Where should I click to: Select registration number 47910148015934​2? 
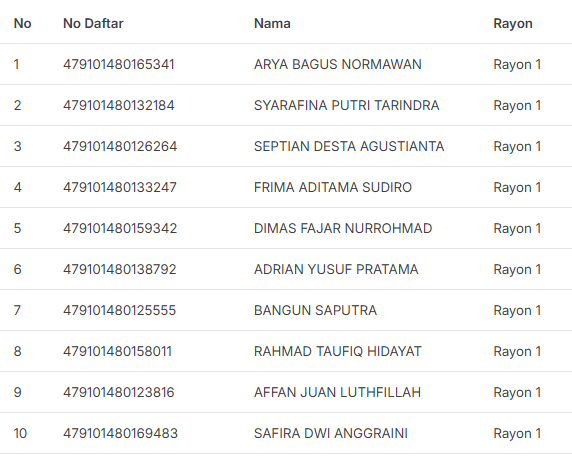[120, 228]
